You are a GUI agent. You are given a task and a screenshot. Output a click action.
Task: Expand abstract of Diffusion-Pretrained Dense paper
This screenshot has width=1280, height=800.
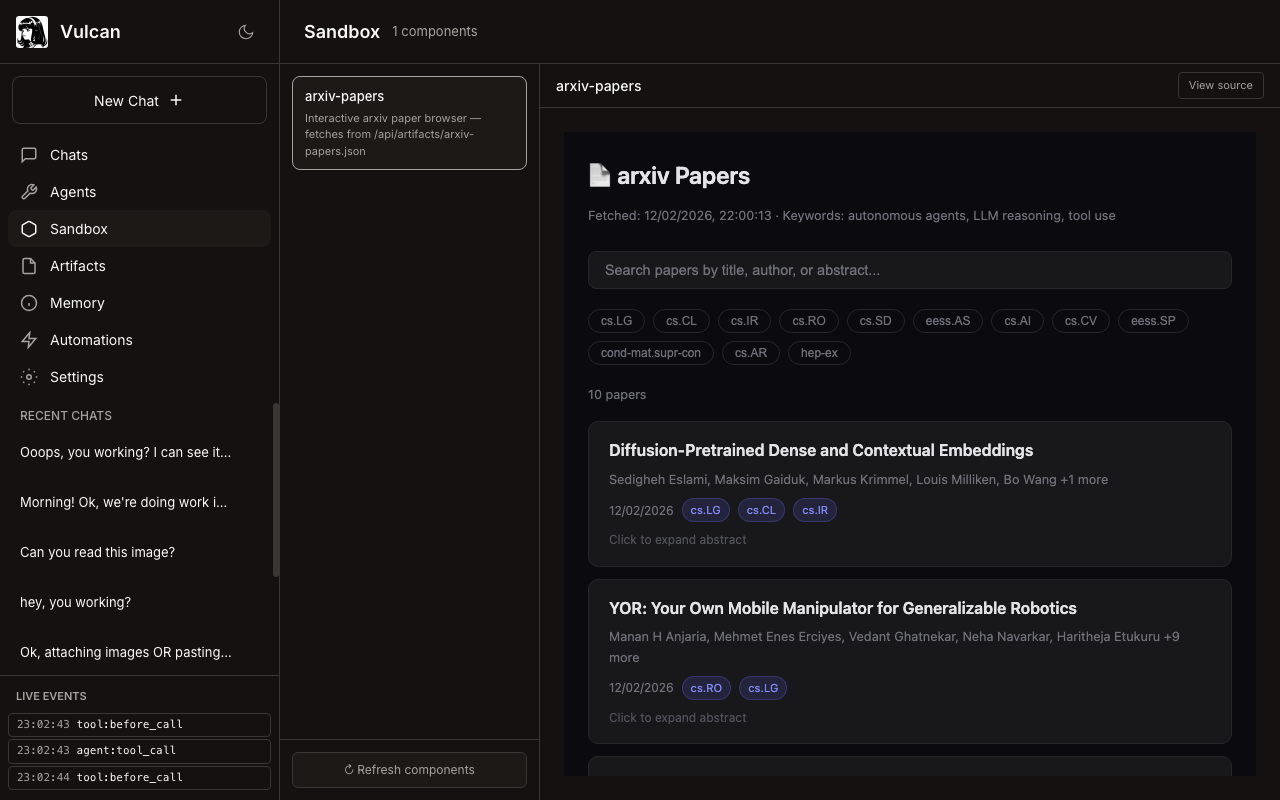(x=677, y=540)
